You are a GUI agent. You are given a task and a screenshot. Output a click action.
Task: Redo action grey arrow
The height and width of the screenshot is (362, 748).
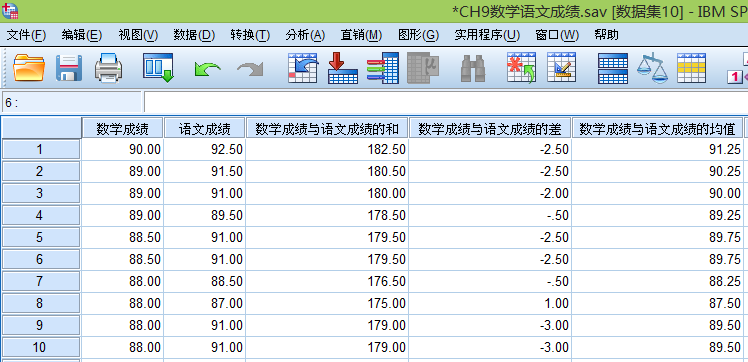(250, 70)
